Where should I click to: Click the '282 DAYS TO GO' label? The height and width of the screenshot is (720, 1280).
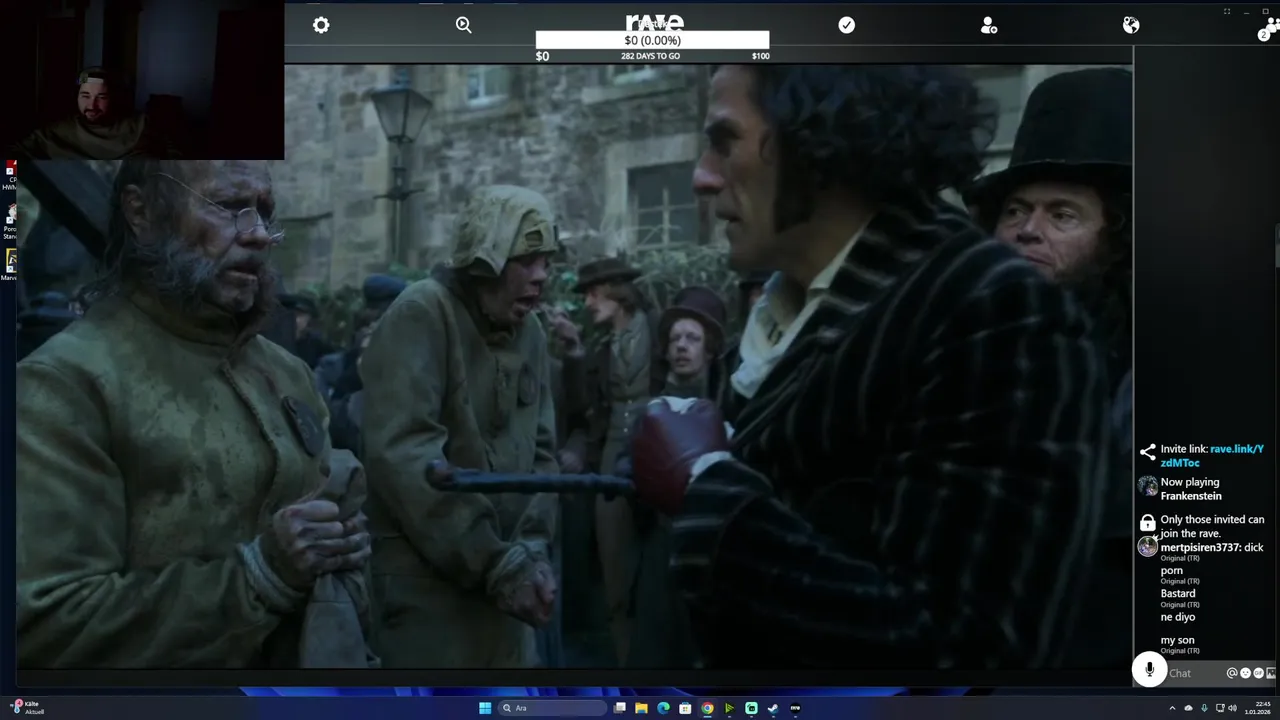pos(650,56)
